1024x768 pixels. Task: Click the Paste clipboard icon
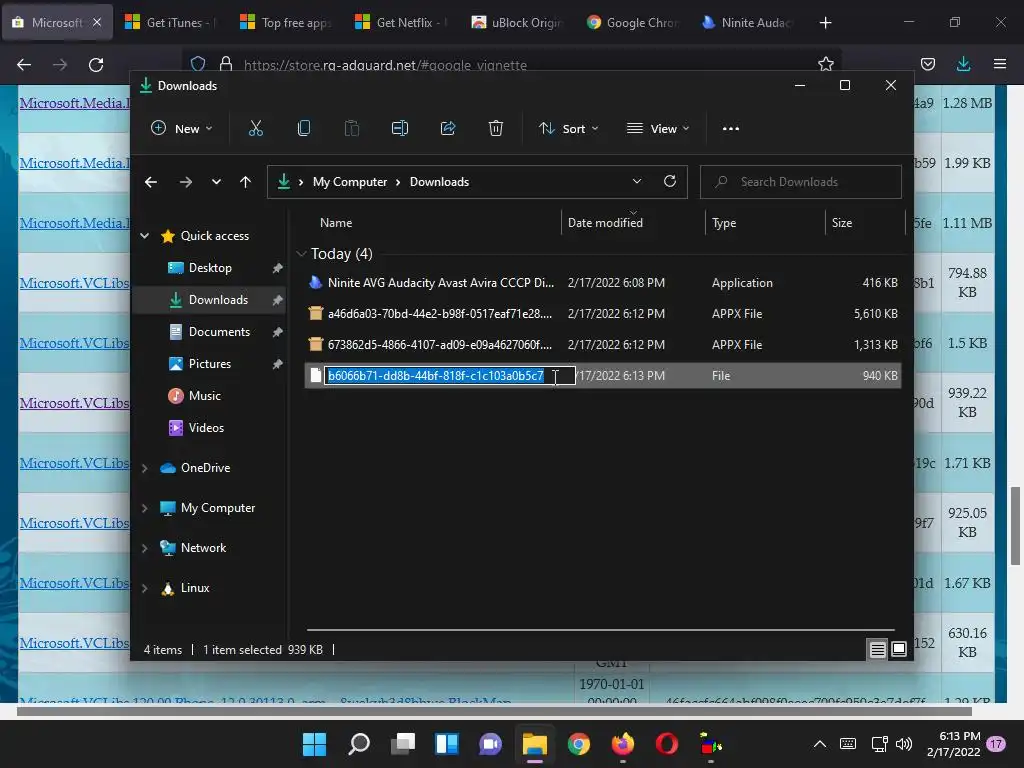(351, 129)
